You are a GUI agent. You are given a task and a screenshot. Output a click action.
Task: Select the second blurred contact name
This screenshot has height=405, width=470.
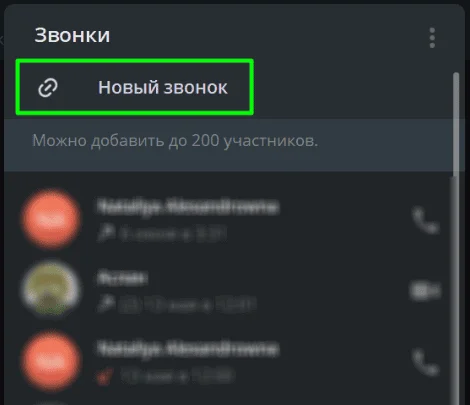pos(122,278)
